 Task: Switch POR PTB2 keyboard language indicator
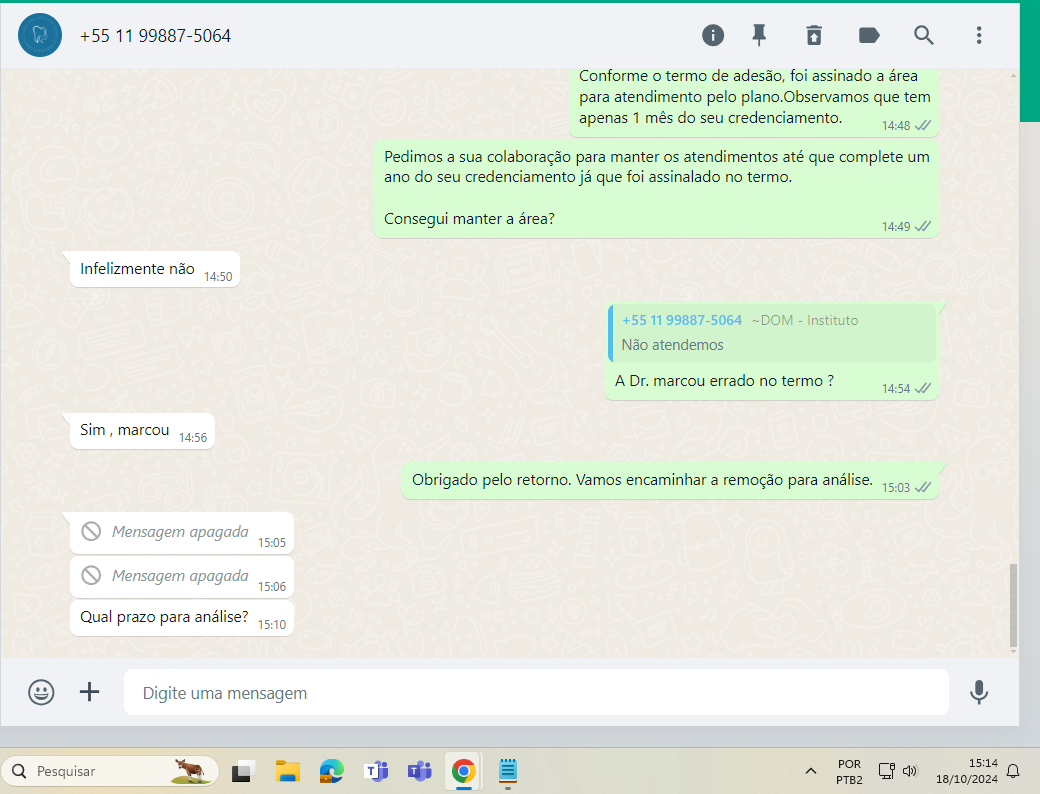849,771
